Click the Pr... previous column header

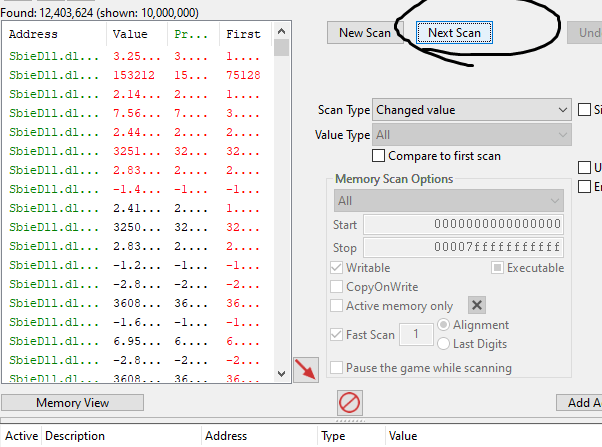194,34
